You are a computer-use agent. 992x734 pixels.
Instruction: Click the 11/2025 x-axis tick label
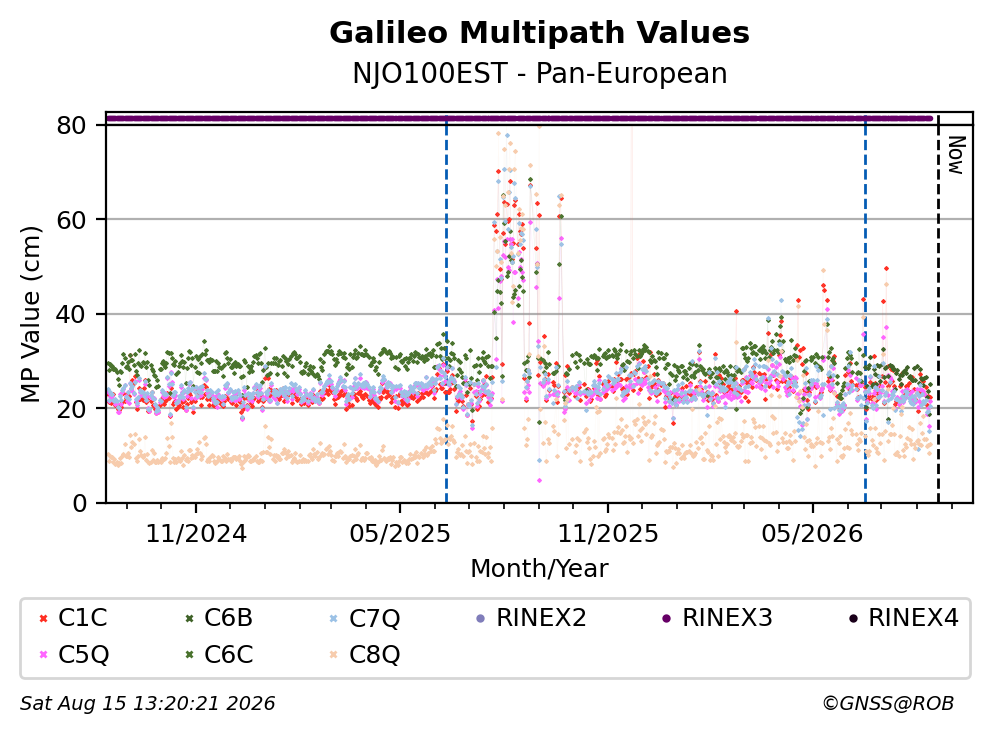[x=608, y=534]
